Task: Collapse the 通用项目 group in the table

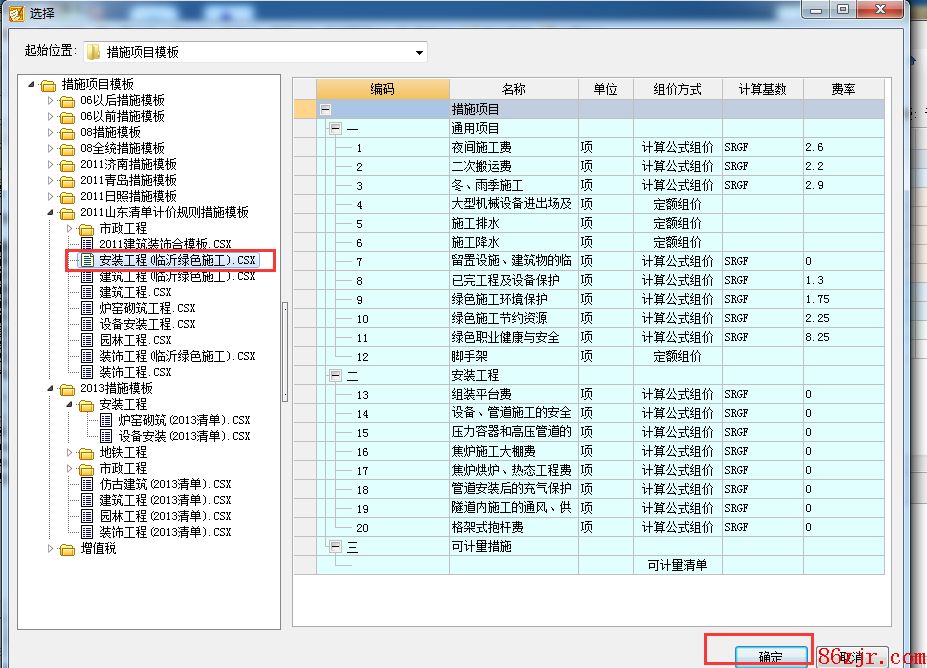Action: [335, 129]
